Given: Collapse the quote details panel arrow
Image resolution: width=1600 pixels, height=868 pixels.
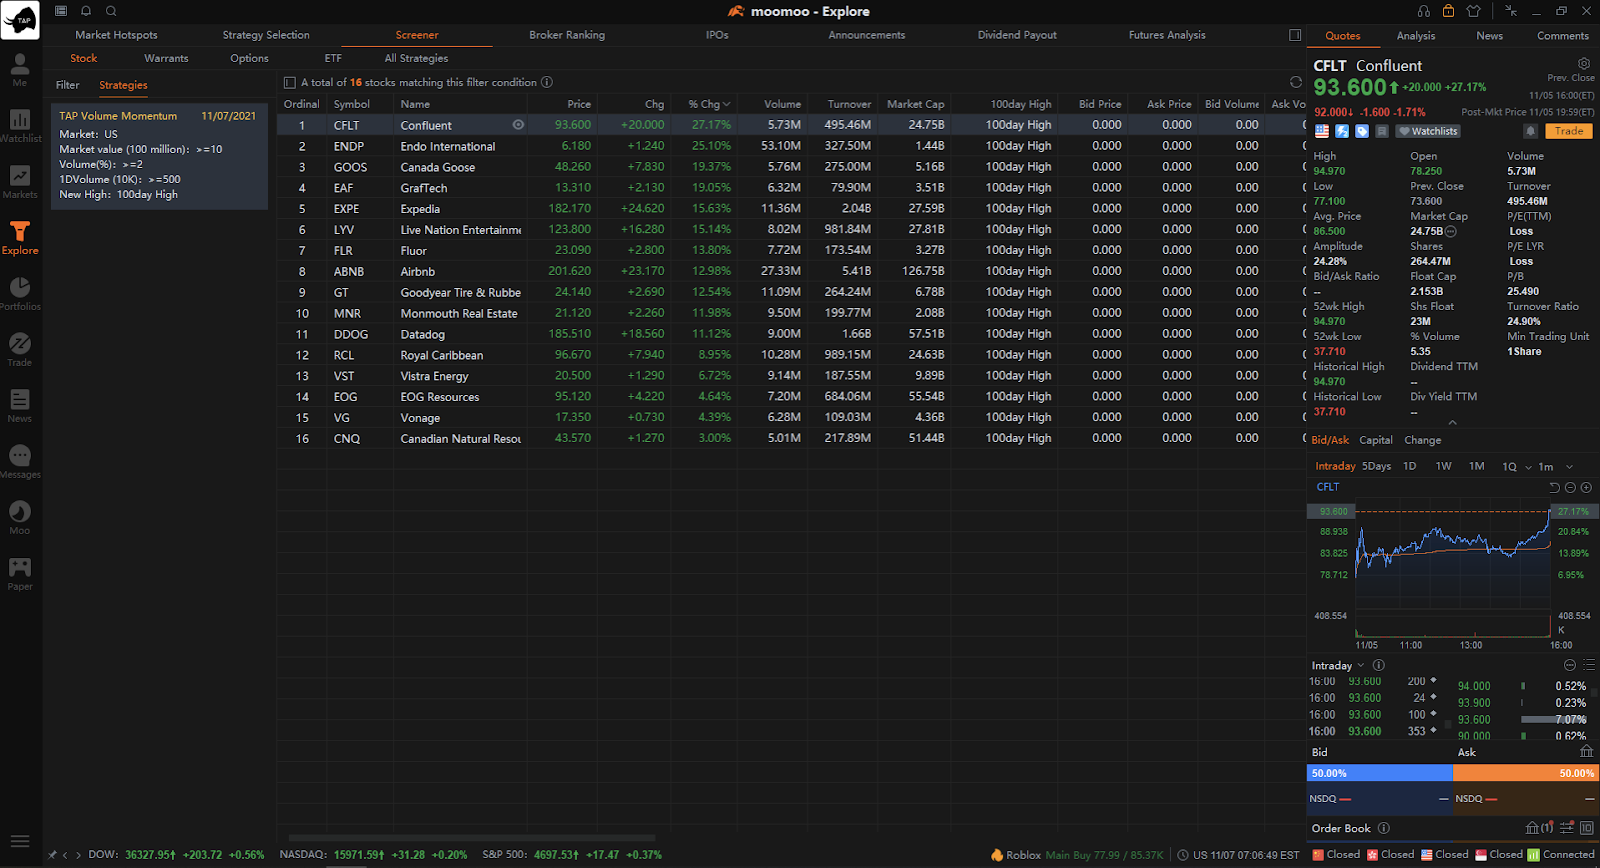Looking at the screenshot, I should click(x=1452, y=423).
